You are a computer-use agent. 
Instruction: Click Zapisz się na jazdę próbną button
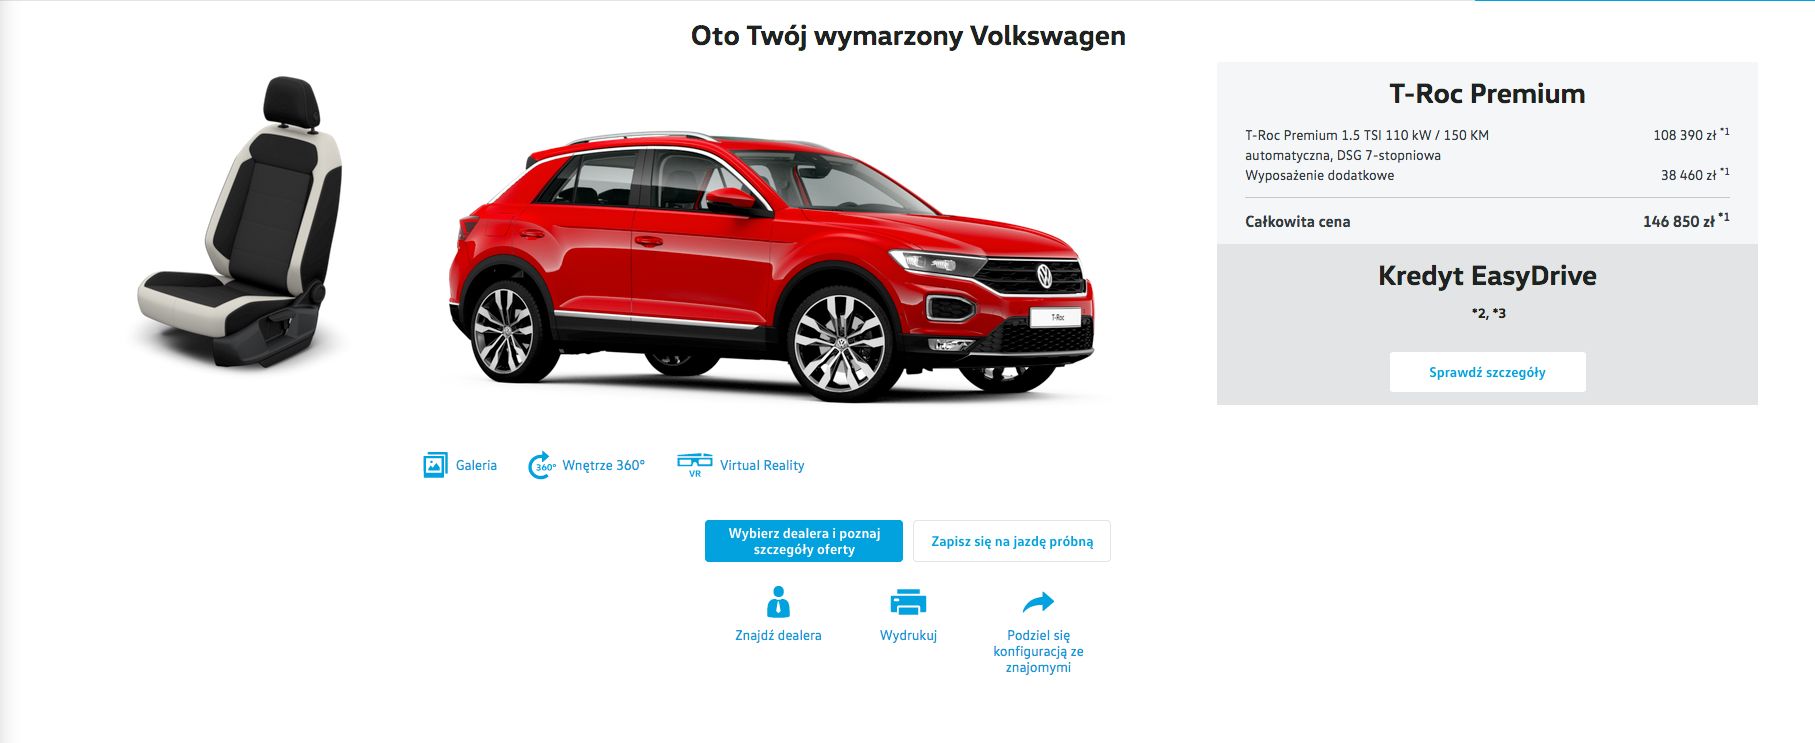(1012, 541)
